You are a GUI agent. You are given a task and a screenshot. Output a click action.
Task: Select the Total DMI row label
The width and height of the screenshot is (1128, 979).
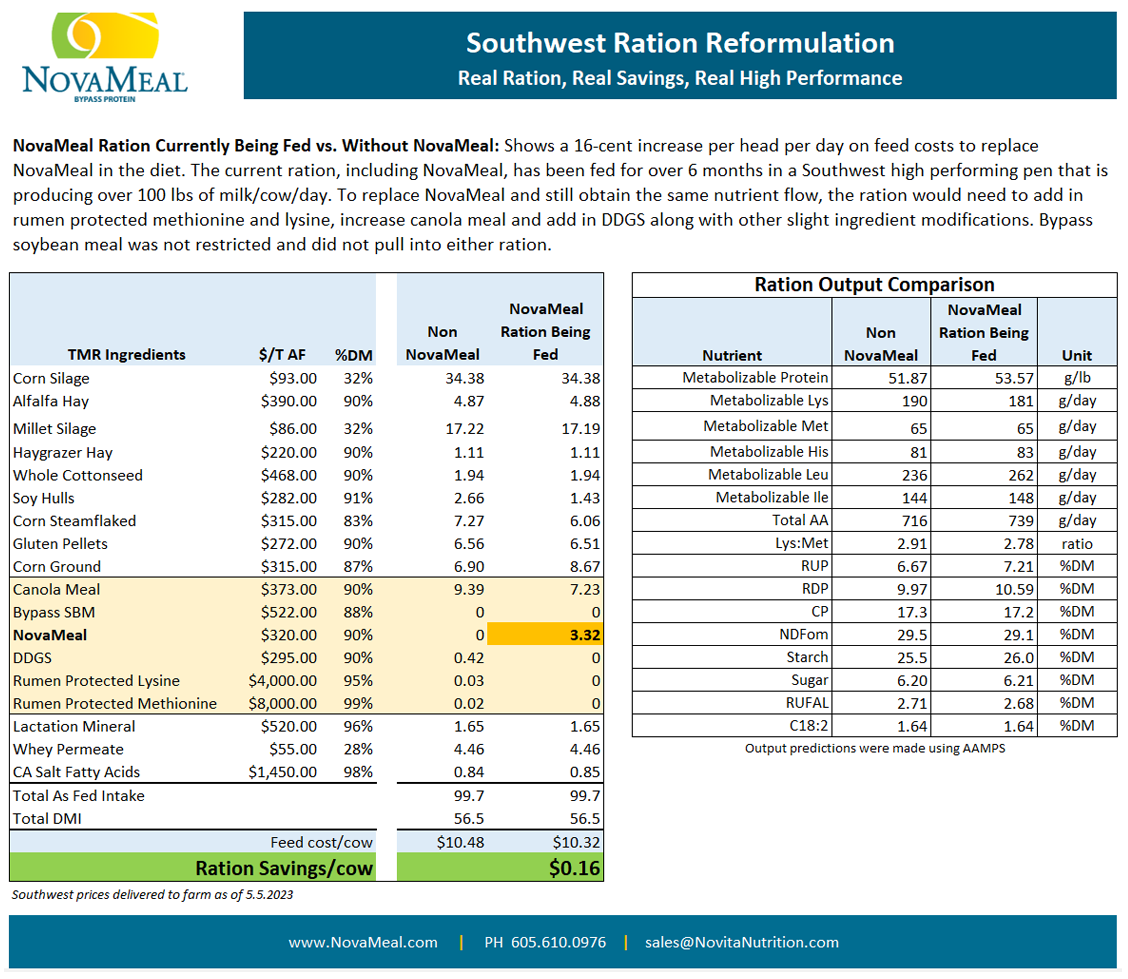[47, 819]
